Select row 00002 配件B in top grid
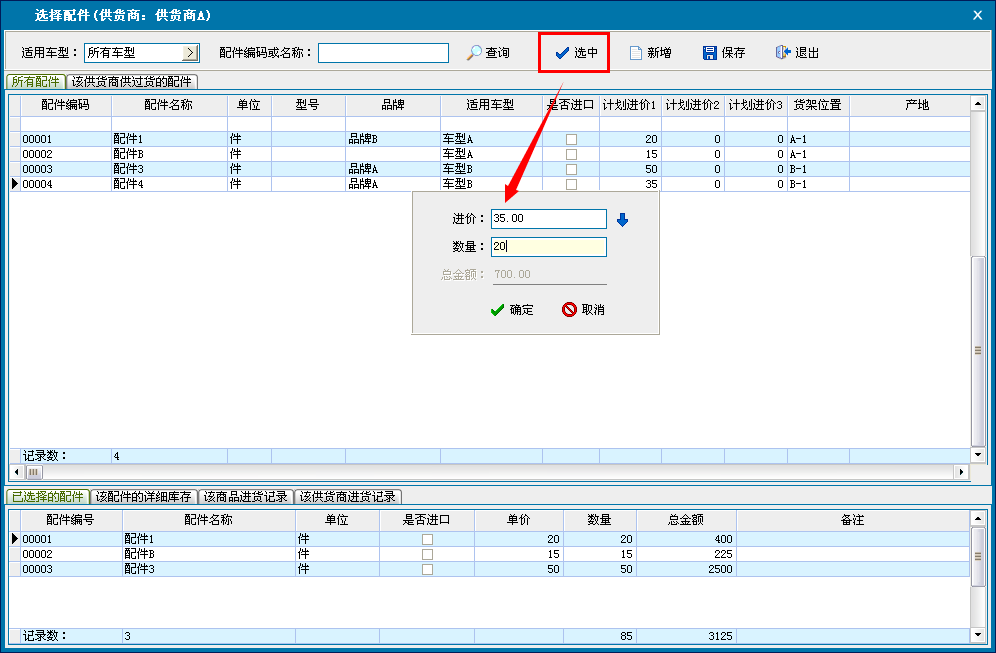This screenshot has height=653, width=996. pyautogui.click(x=140, y=155)
